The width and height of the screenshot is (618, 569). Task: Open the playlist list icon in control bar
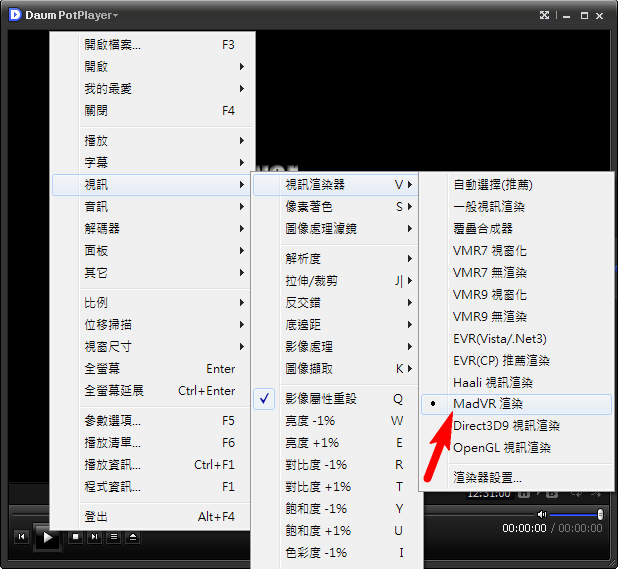114,536
